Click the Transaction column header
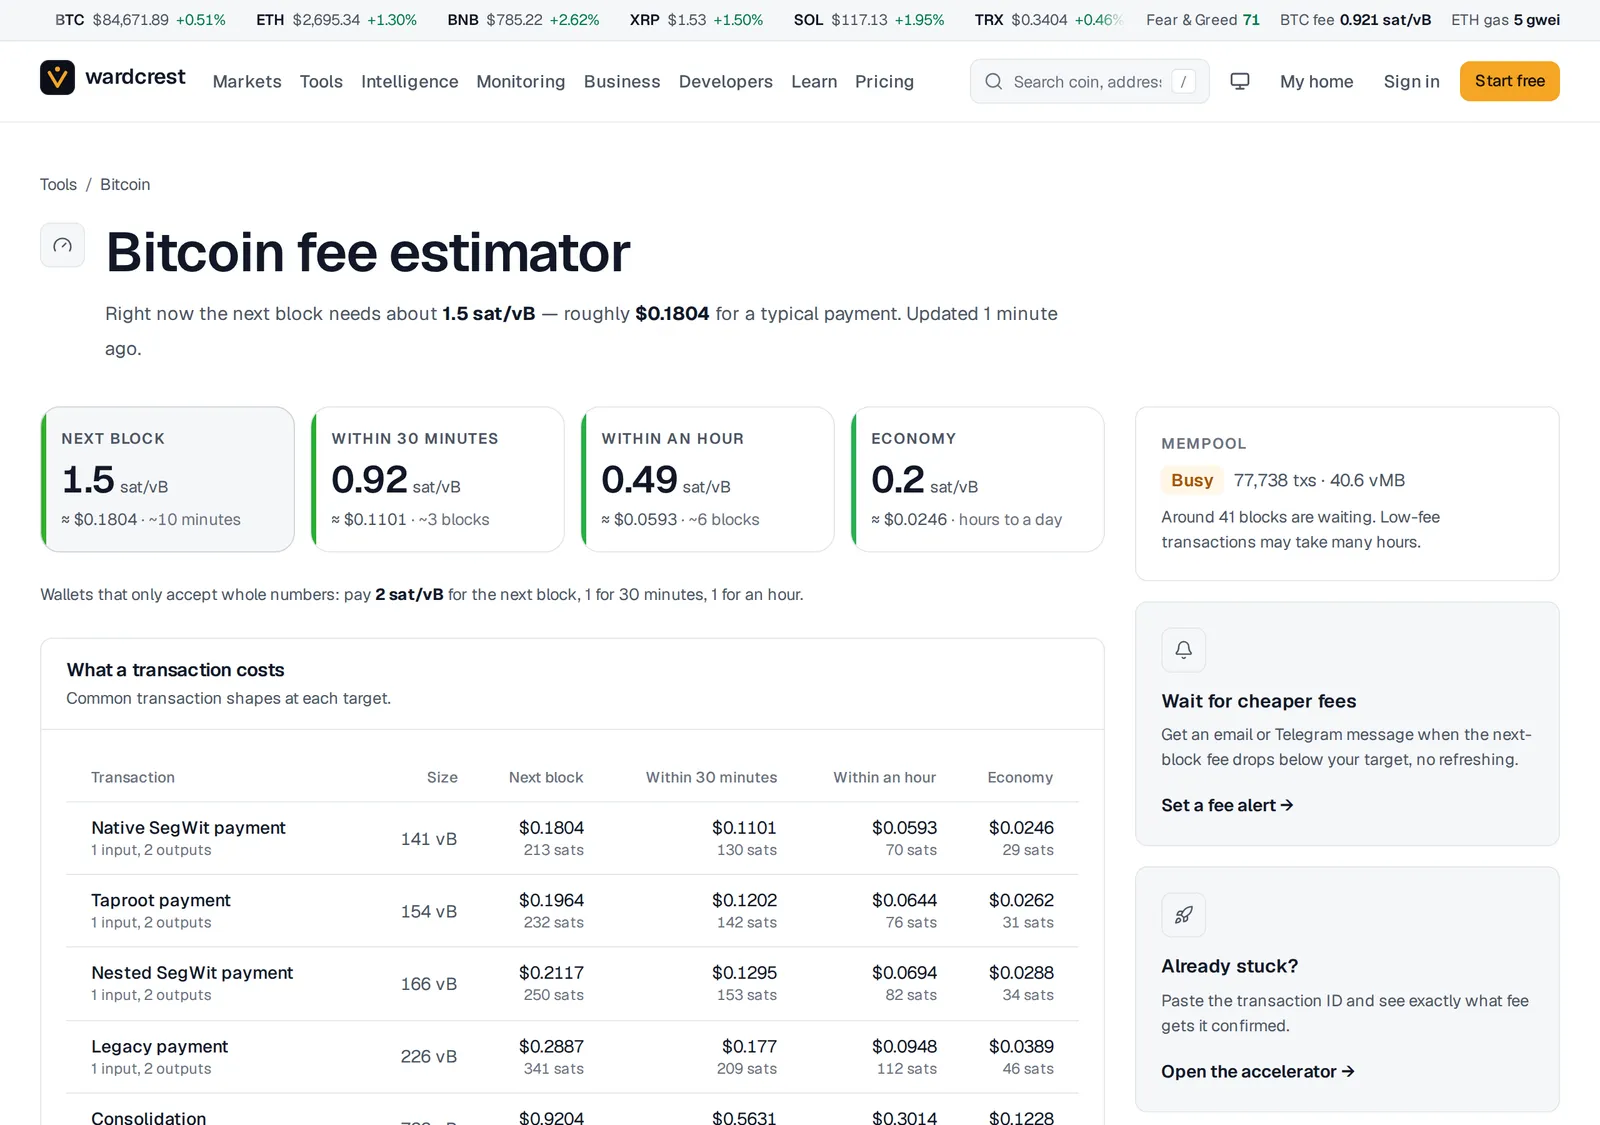The height and width of the screenshot is (1125, 1600). pos(133,778)
